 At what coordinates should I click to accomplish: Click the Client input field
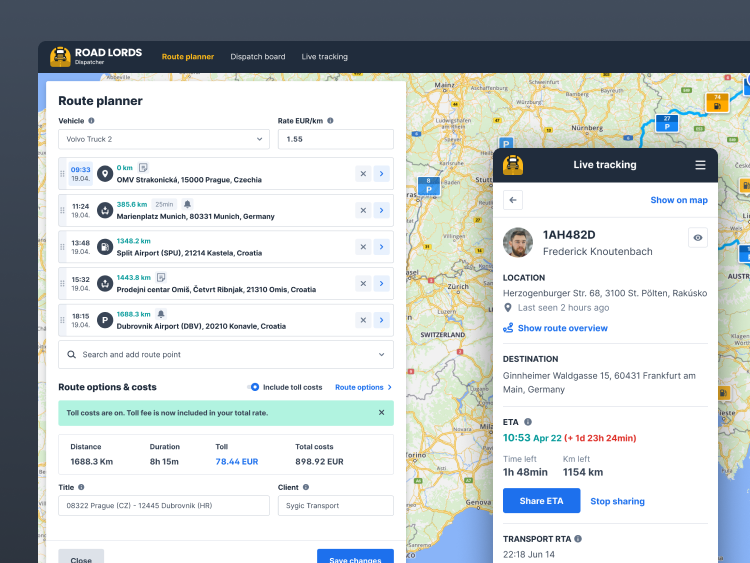336,506
